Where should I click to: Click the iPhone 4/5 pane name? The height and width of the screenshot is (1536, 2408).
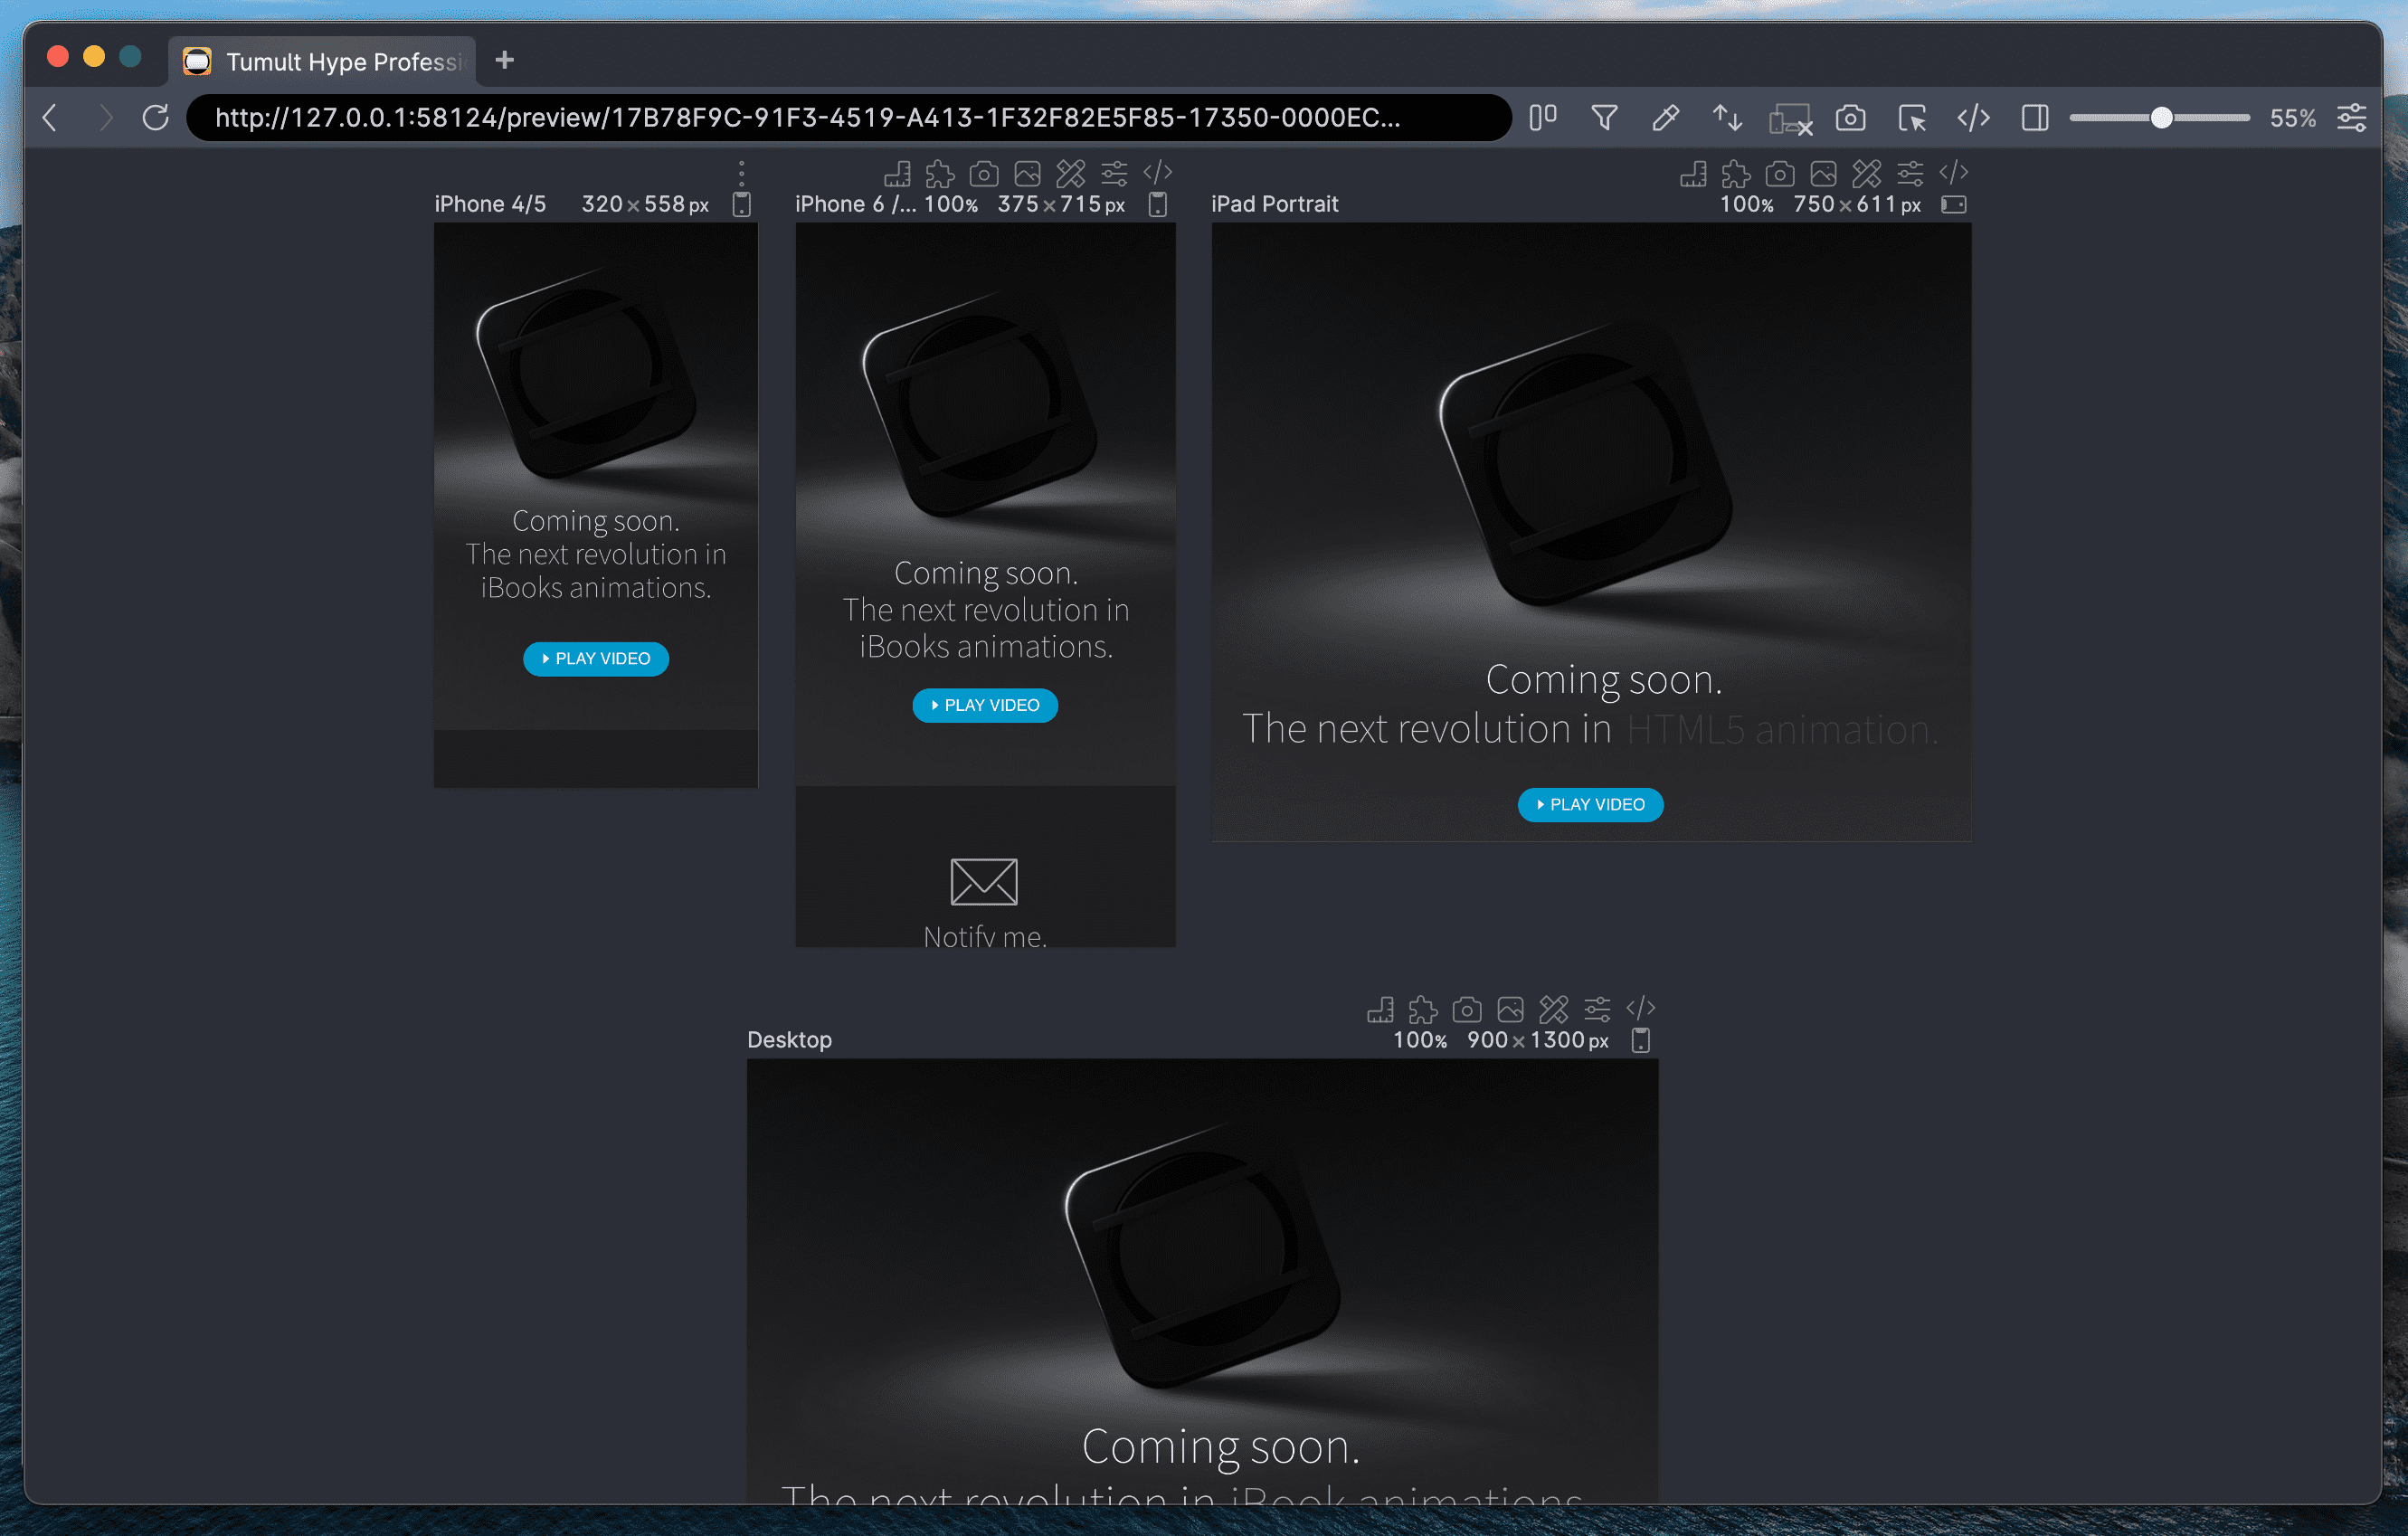click(490, 204)
